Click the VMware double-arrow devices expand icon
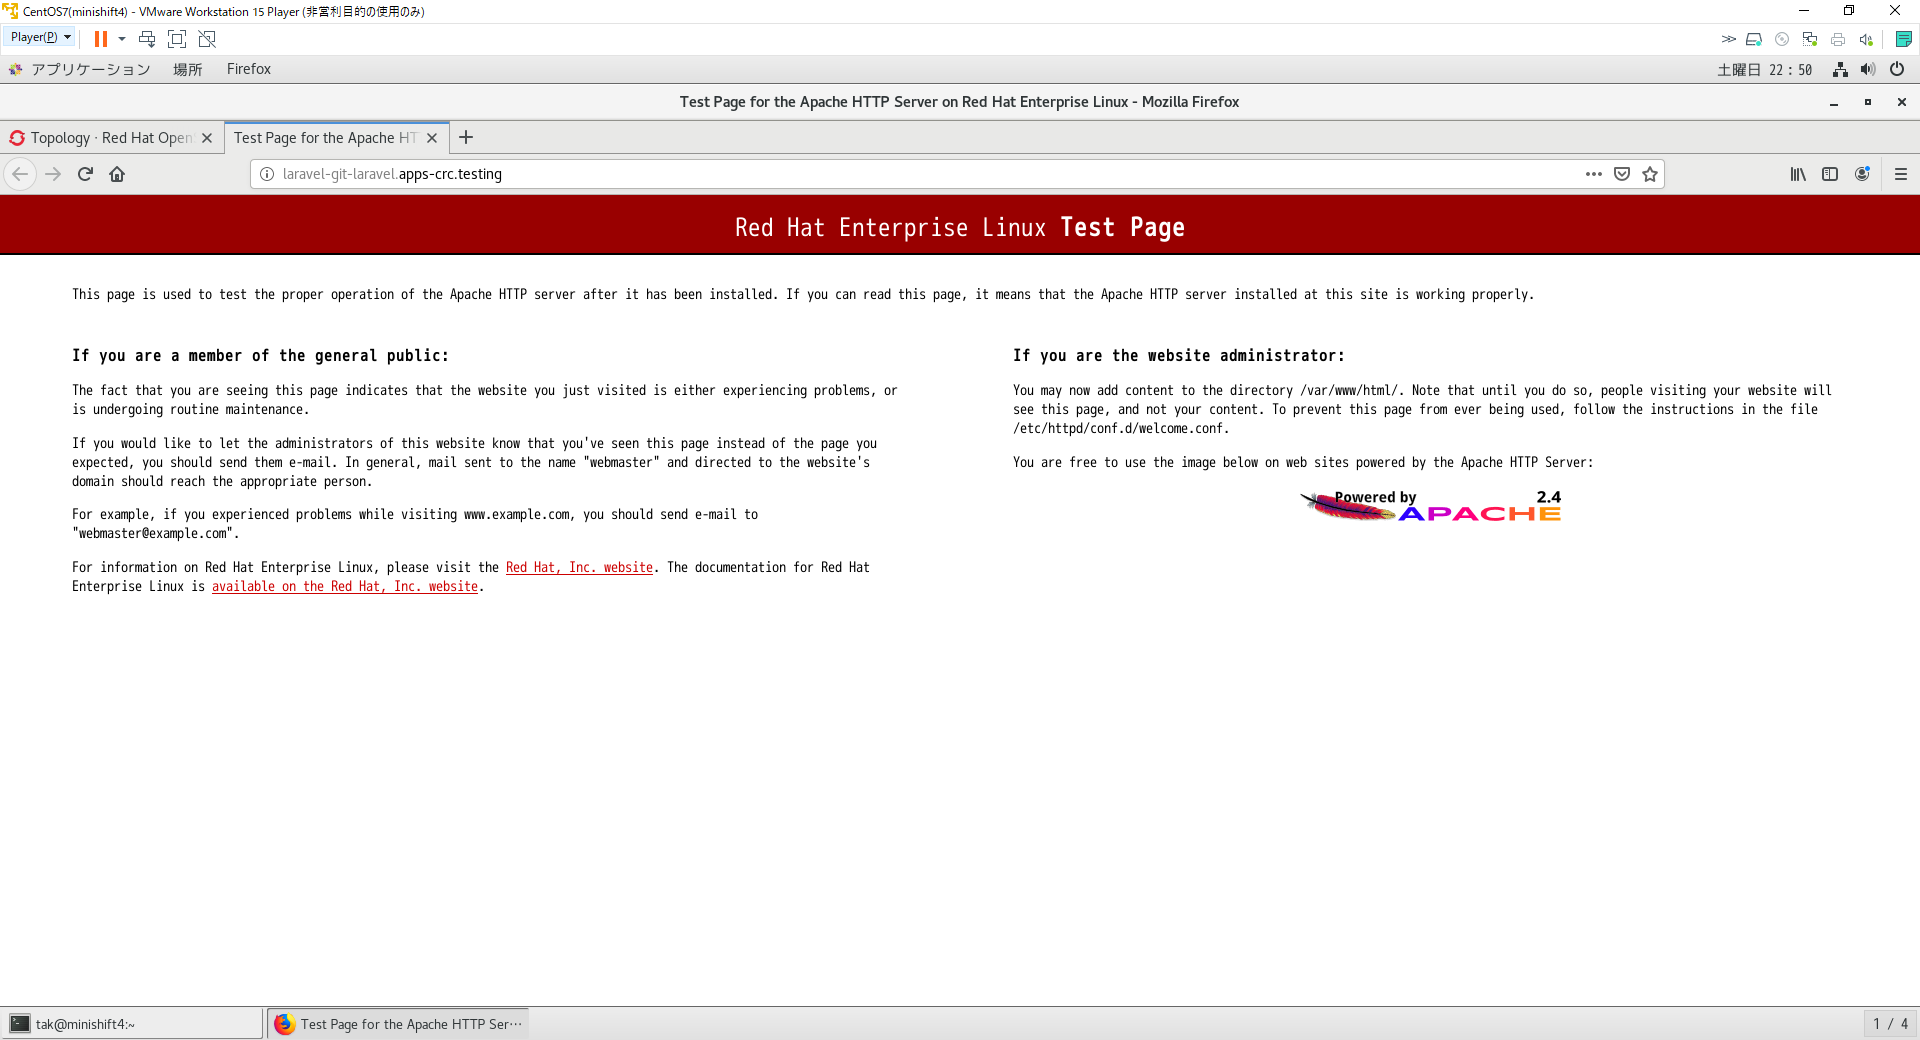The height and width of the screenshot is (1040, 1920). 1728,39
